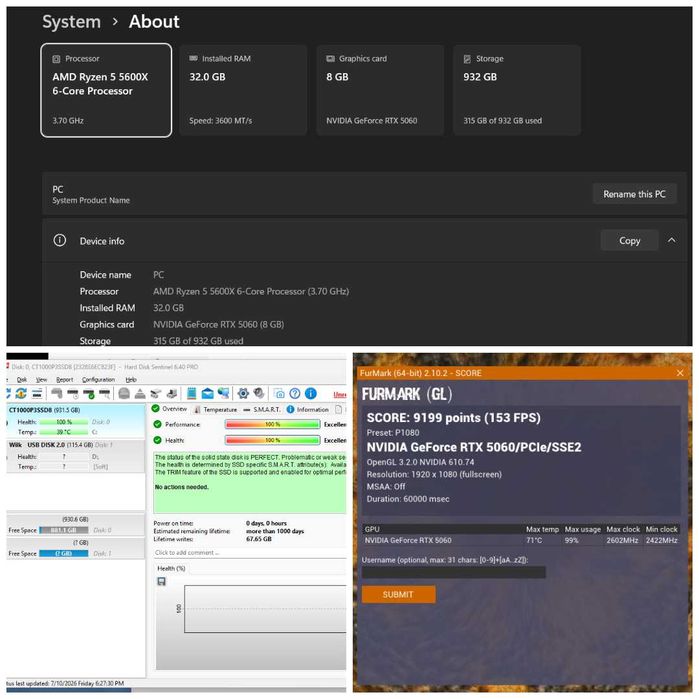This screenshot has height=699, width=699.
Task: Click 'NVIDIA GeForce RTX 5060/PCIe/SSE2' text
Action: coord(474,447)
